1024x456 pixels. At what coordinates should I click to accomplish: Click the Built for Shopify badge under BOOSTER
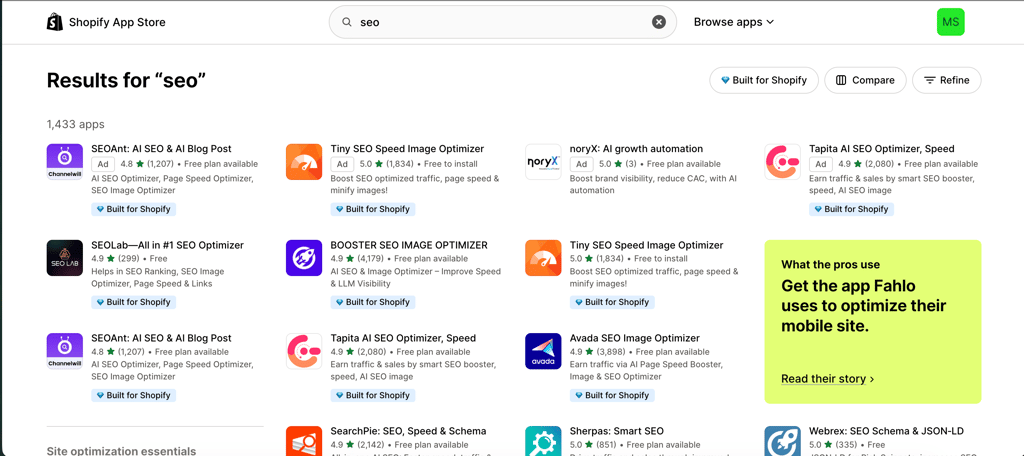click(373, 302)
